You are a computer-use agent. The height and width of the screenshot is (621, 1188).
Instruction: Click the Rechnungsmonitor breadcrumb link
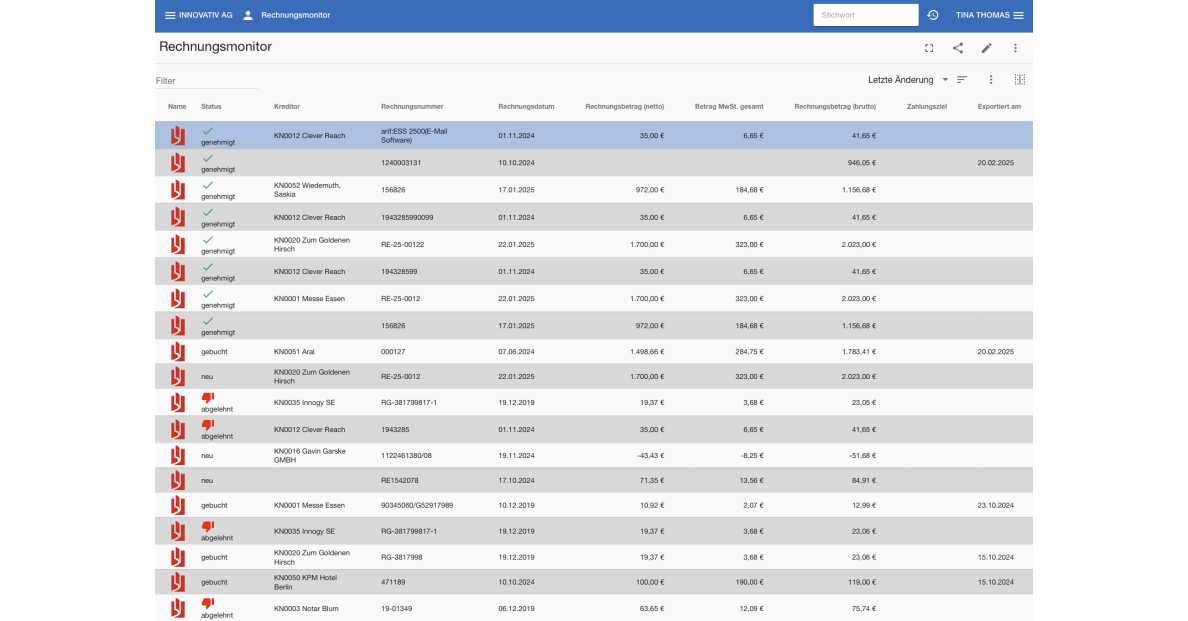click(295, 15)
